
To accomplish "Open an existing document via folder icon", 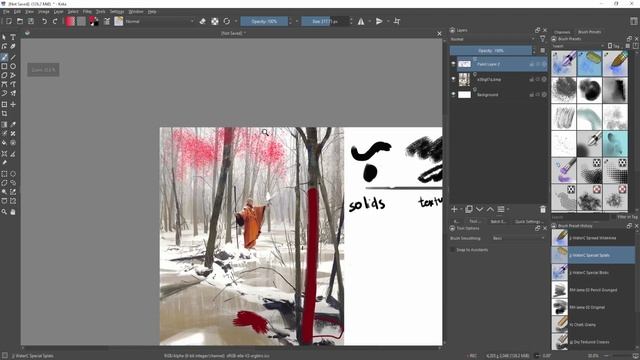I will coord(20,21).
